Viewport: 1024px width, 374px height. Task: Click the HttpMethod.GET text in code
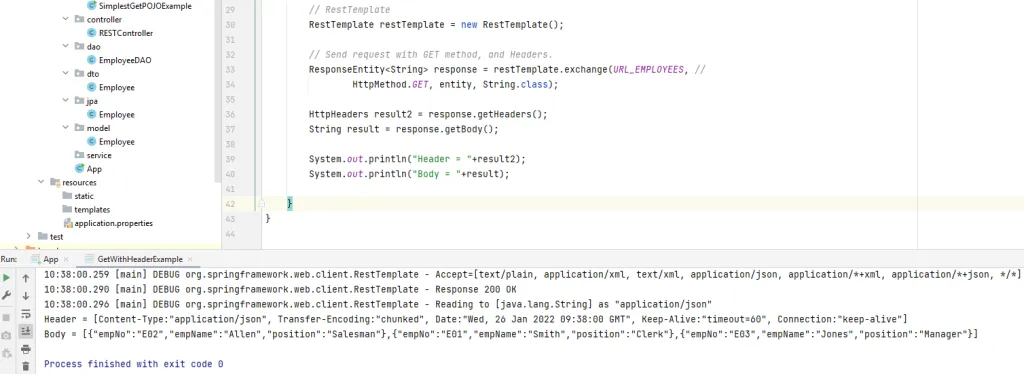click(390, 84)
